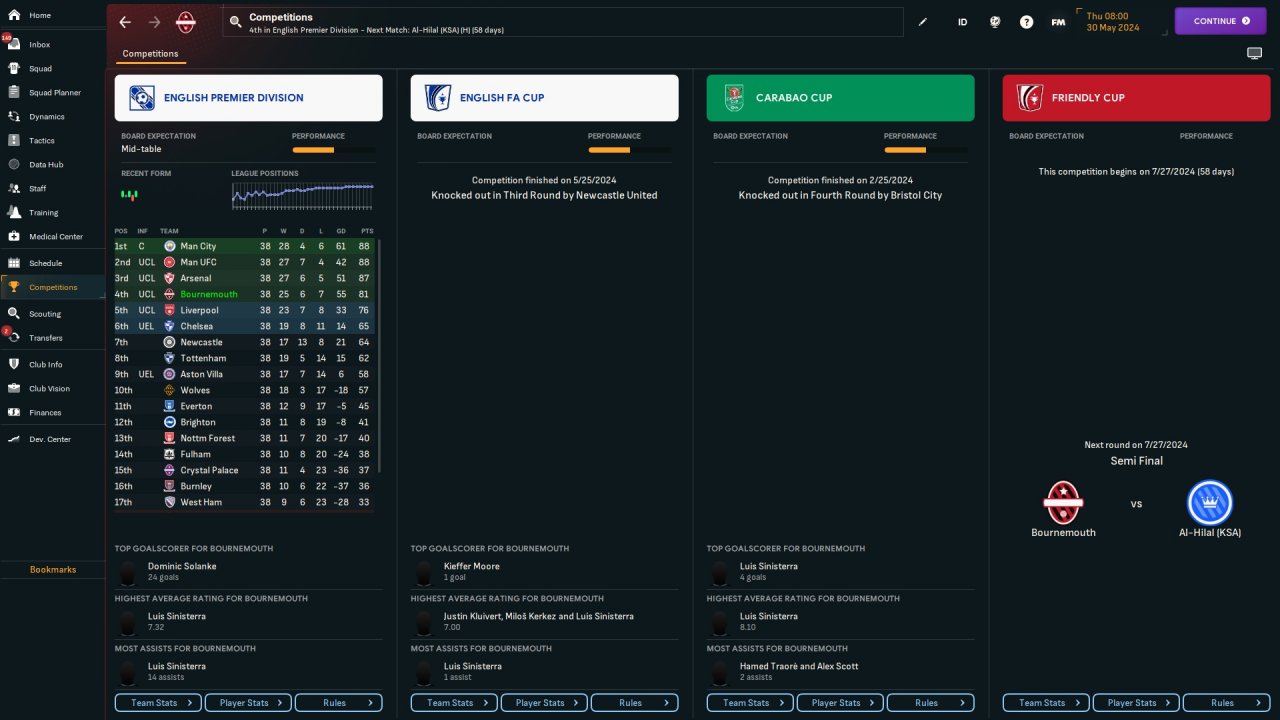The height and width of the screenshot is (720, 1280).
Task: Go to the Squad screen
Action: 40,69
